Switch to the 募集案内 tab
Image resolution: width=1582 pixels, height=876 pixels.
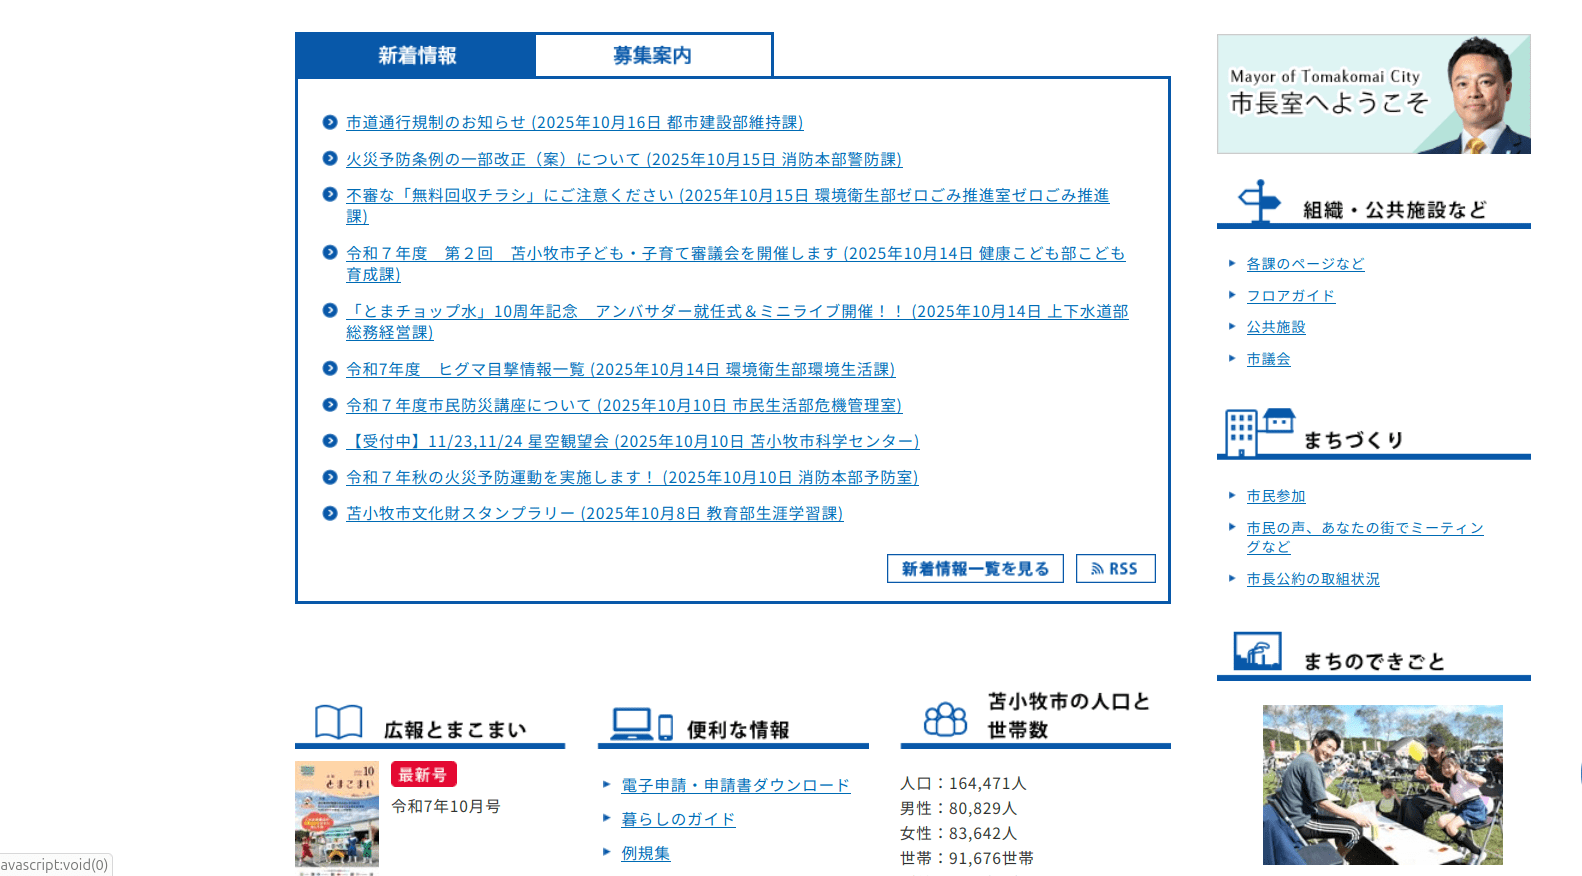tap(653, 56)
